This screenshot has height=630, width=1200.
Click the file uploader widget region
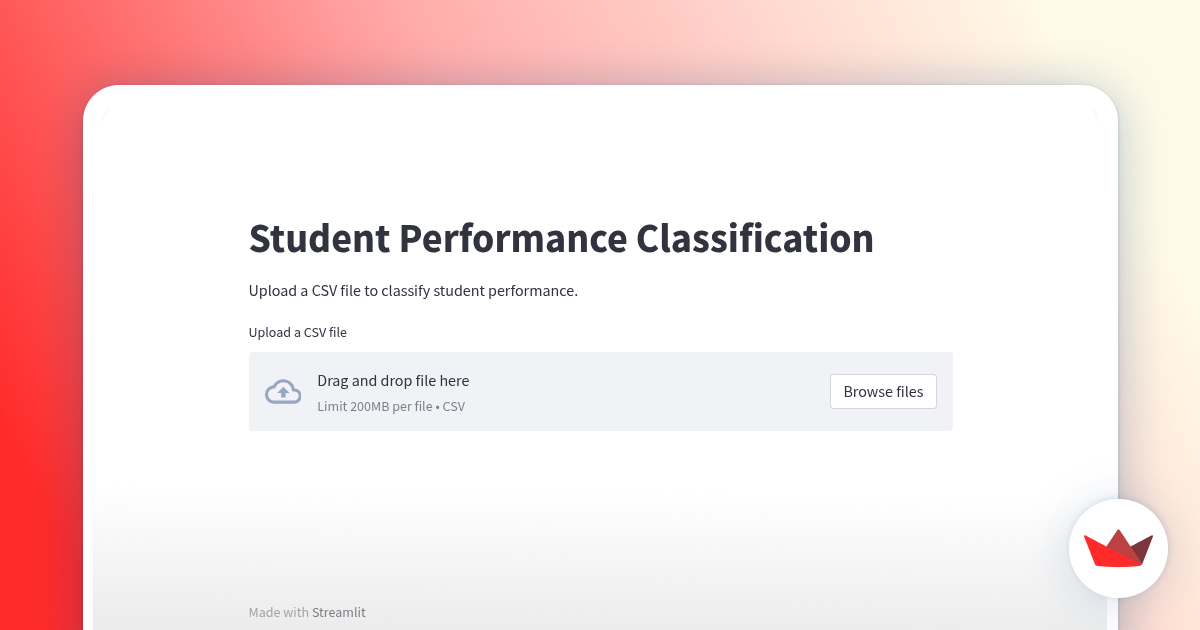tap(600, 391)
